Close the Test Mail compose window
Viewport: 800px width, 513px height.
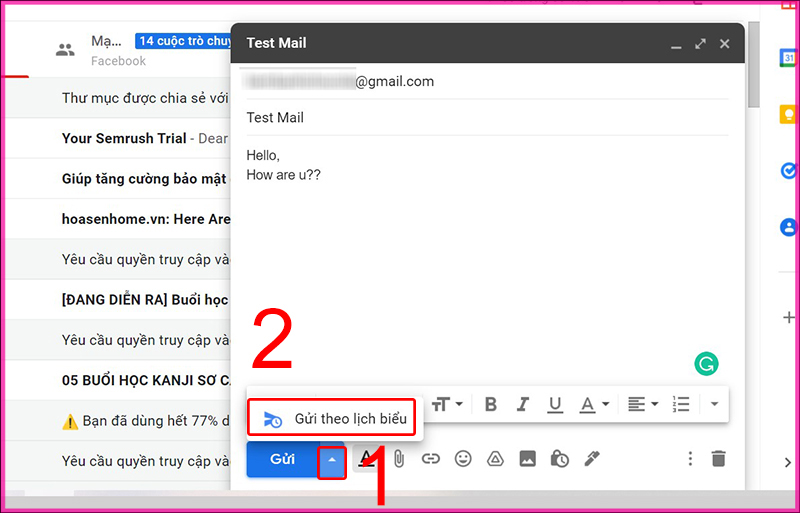pyautogui.click(x=724, y=44)
